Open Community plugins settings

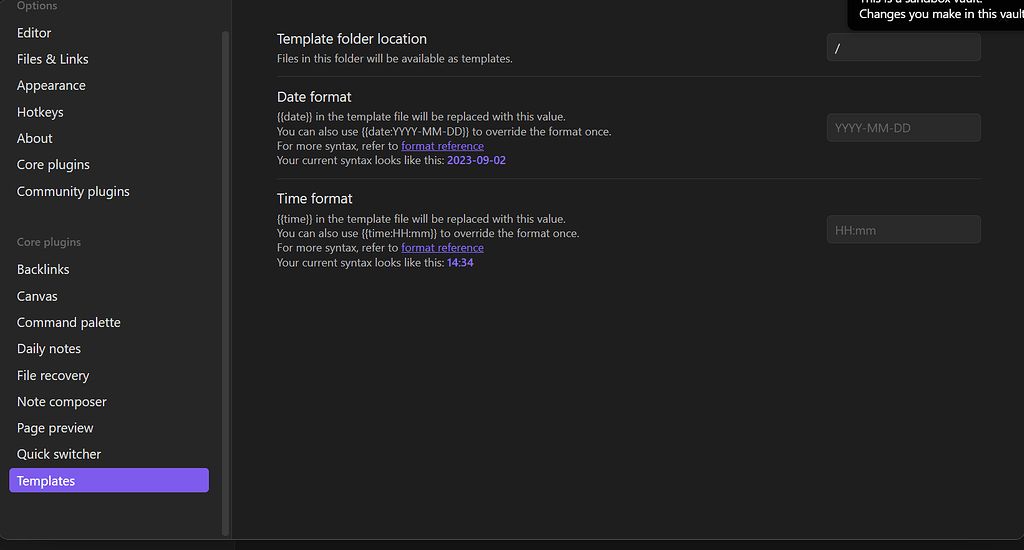[73, 191]
